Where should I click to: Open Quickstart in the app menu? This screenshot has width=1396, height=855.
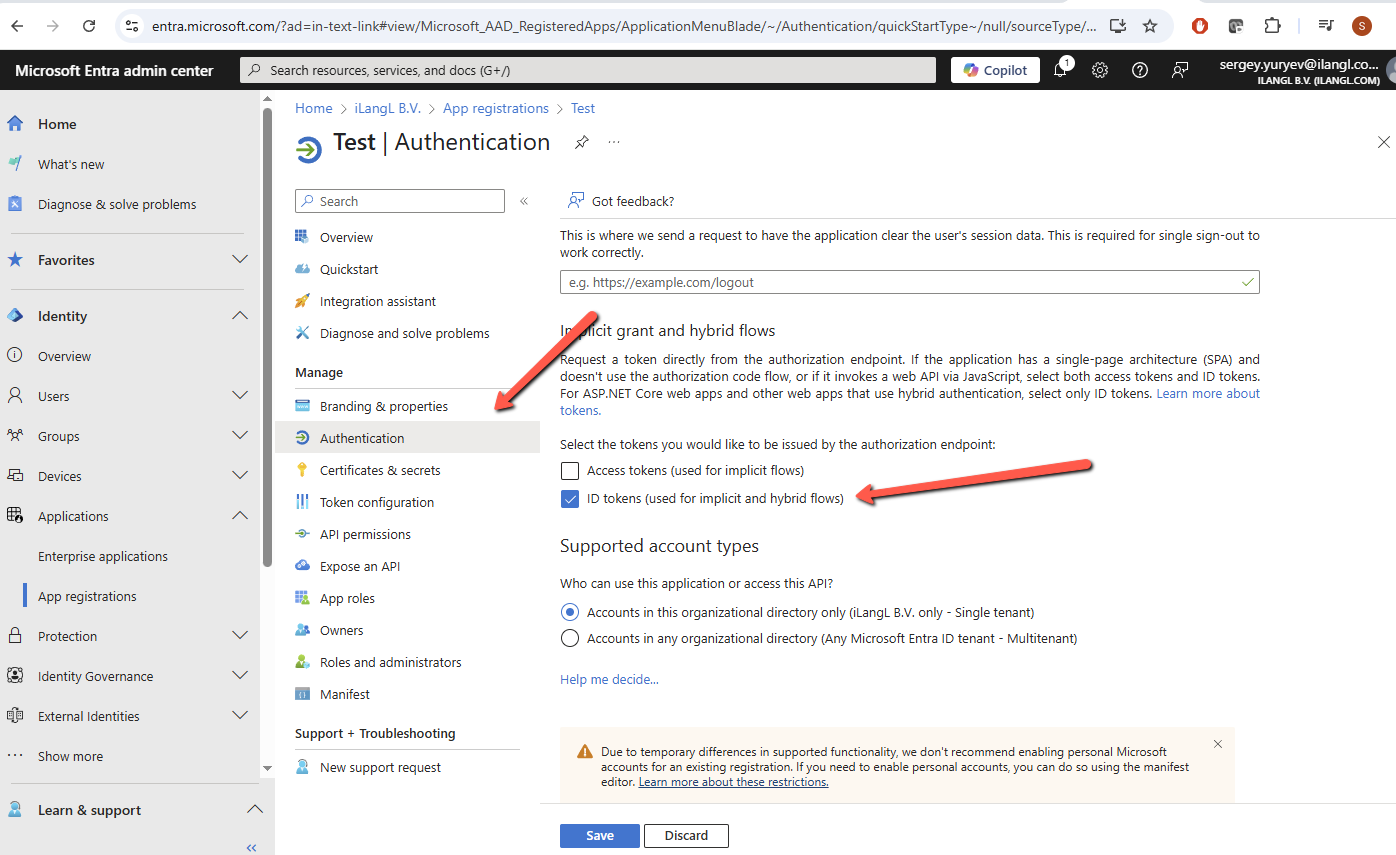tap(349, 269)
